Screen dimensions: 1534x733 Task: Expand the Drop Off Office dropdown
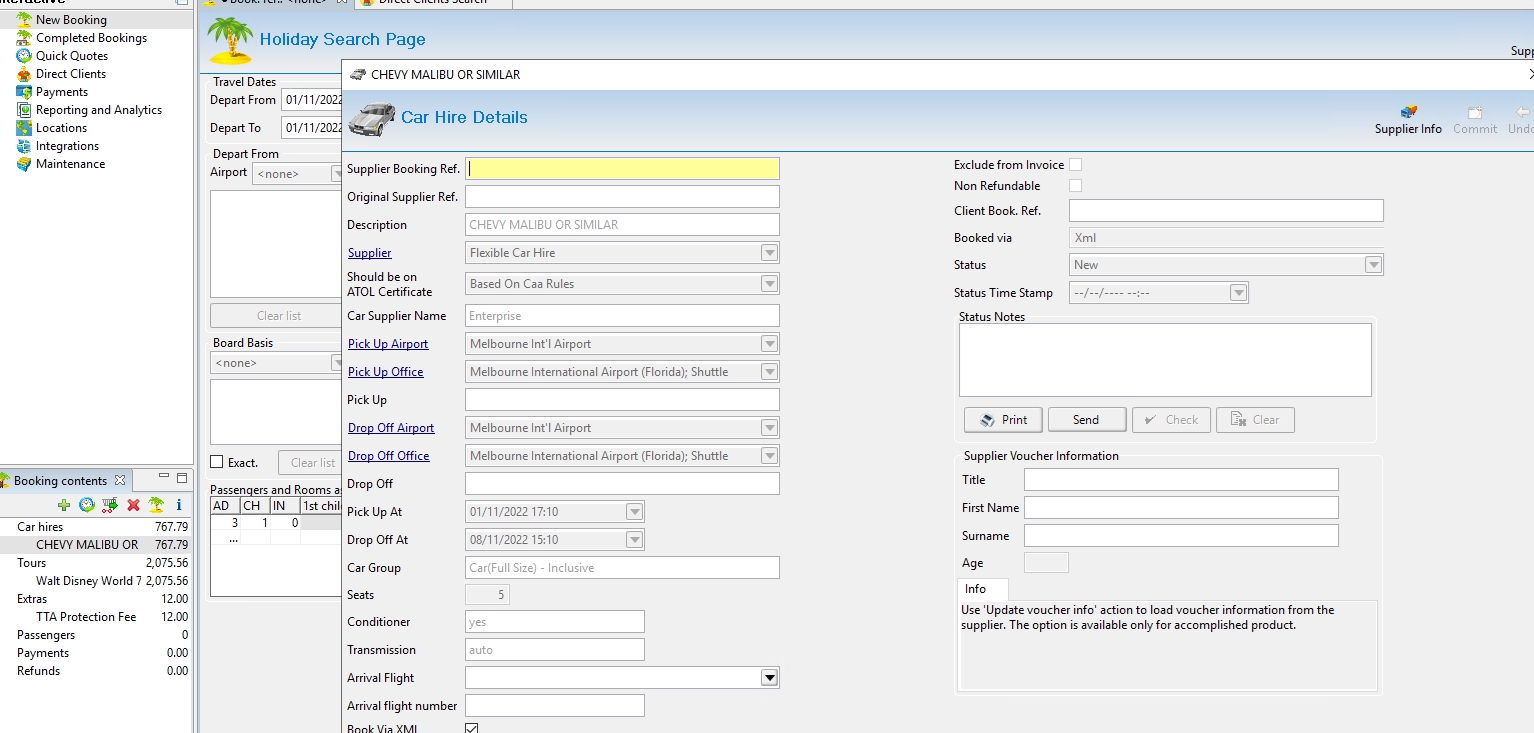click(x=769, y=456)
